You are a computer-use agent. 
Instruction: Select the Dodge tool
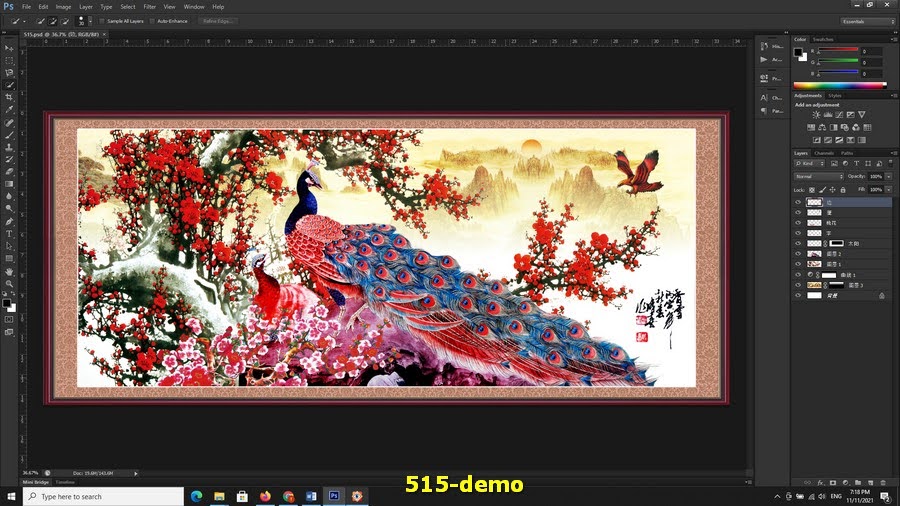(9, 209)
